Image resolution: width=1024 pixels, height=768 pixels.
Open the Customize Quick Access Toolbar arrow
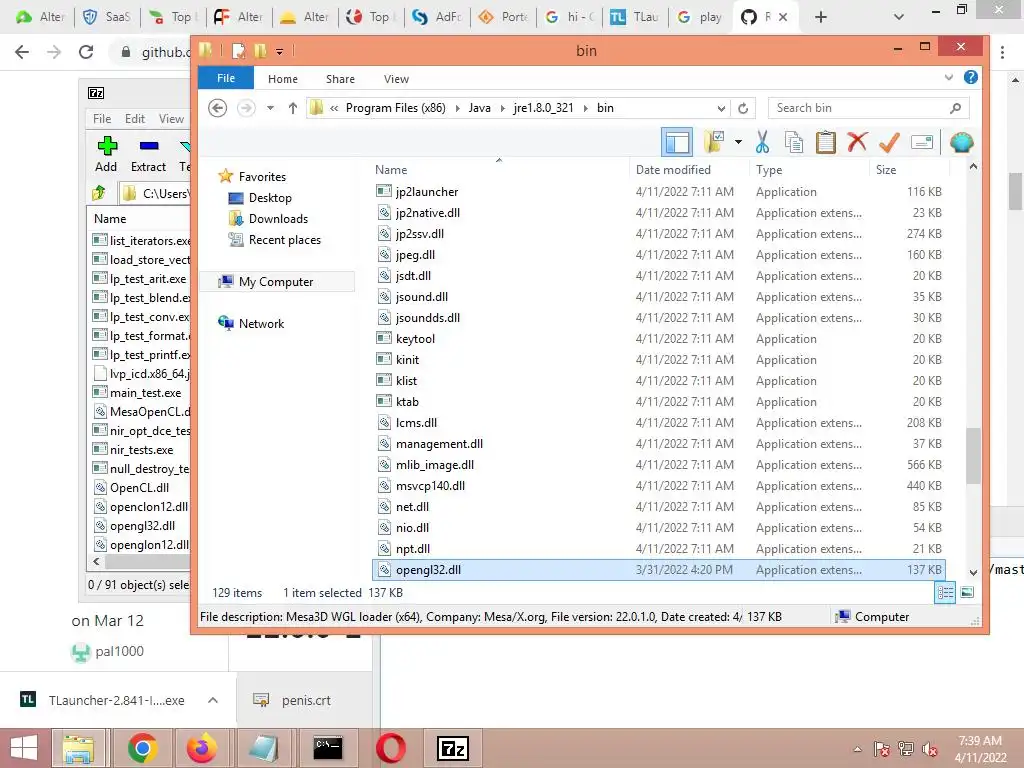pyautogui.click(x=280, y=51)
